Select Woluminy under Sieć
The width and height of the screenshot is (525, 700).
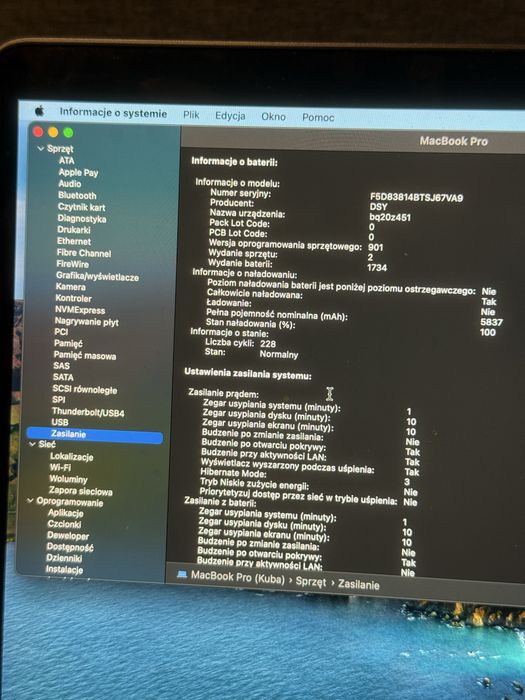tap(68, 479)
